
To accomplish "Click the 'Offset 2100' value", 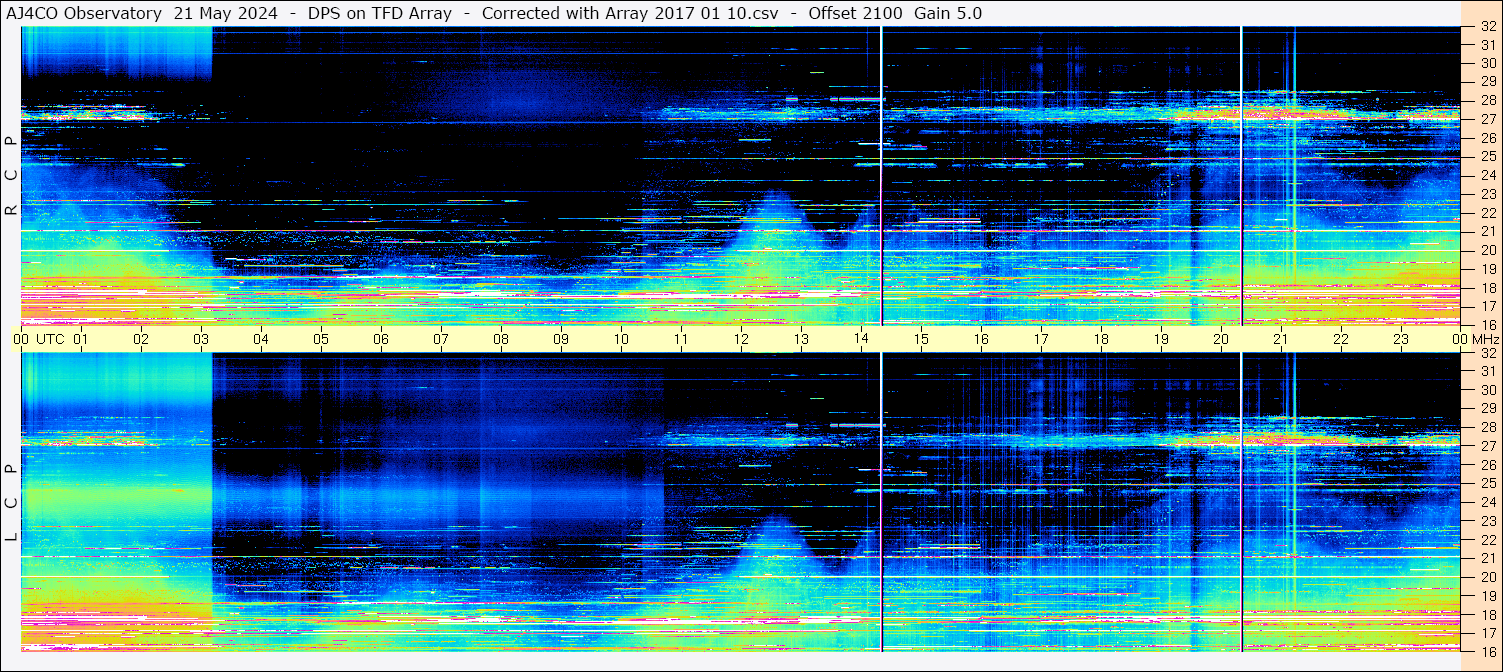I will [853, 13].
